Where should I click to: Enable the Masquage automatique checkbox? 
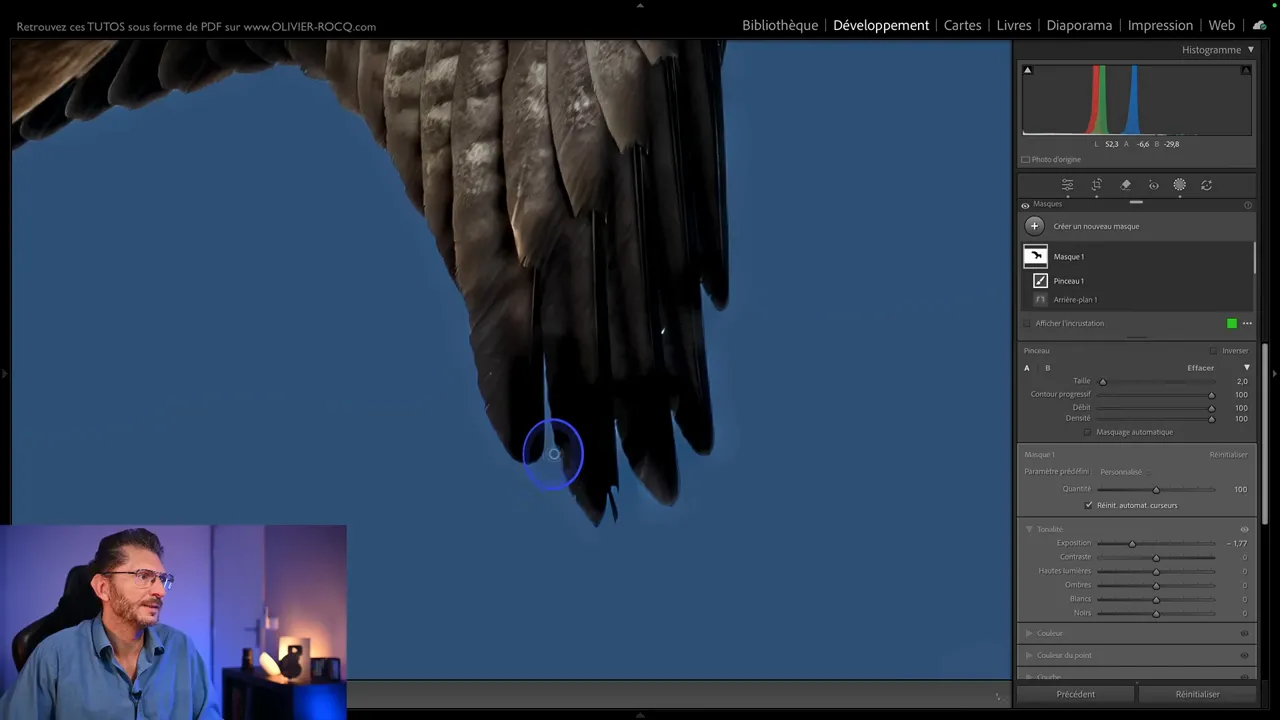pyautogui.click(x=1088, y=432)
